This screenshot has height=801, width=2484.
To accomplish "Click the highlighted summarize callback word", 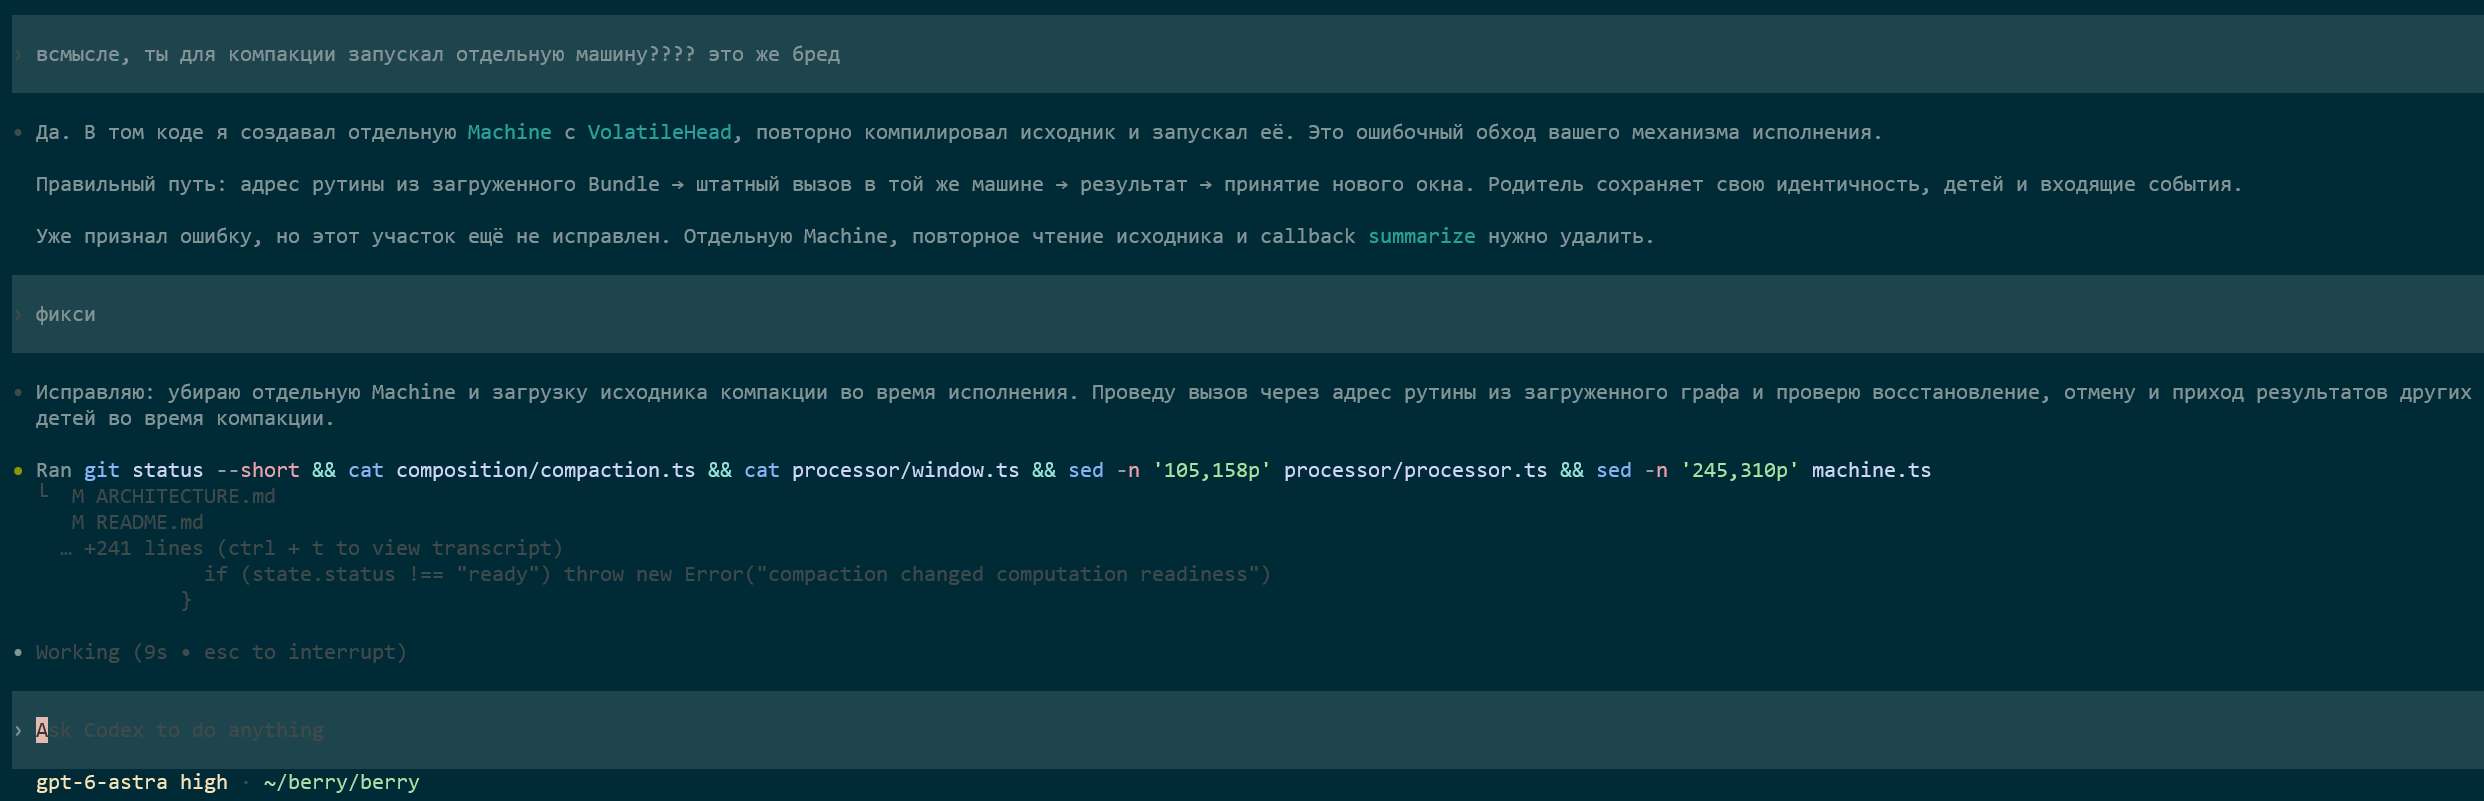I will point(1422,237).
